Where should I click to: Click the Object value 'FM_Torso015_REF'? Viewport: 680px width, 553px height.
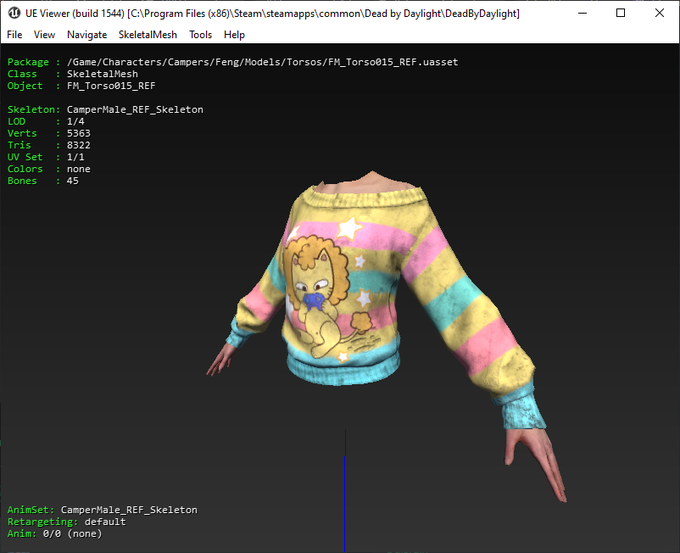111,86
